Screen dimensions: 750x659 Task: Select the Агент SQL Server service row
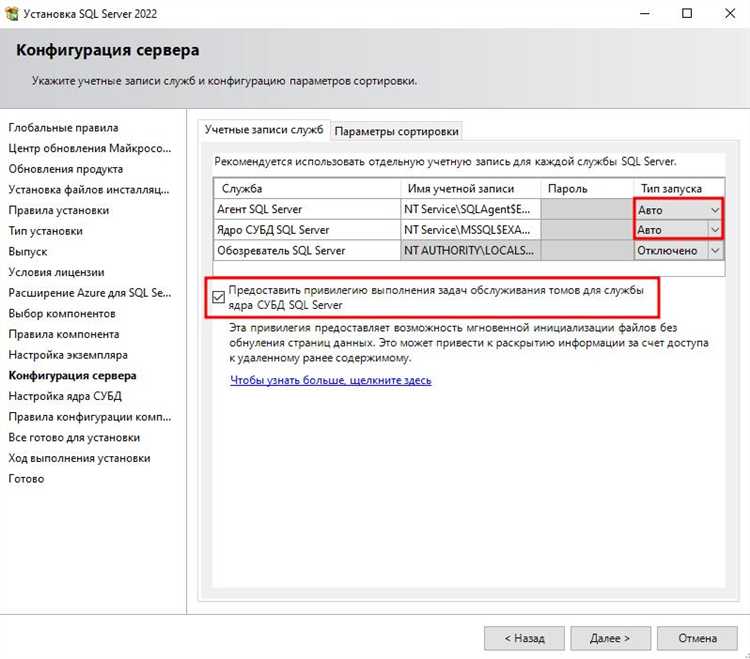307,209
